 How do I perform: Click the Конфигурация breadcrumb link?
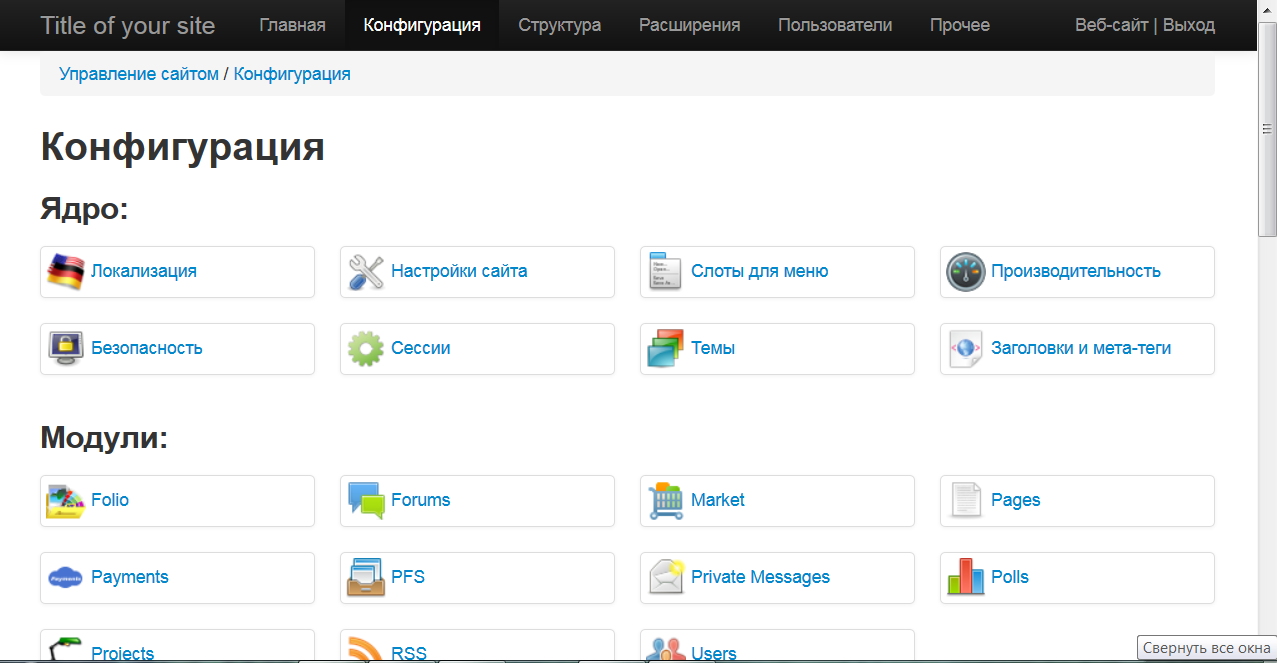coord(292,74)
